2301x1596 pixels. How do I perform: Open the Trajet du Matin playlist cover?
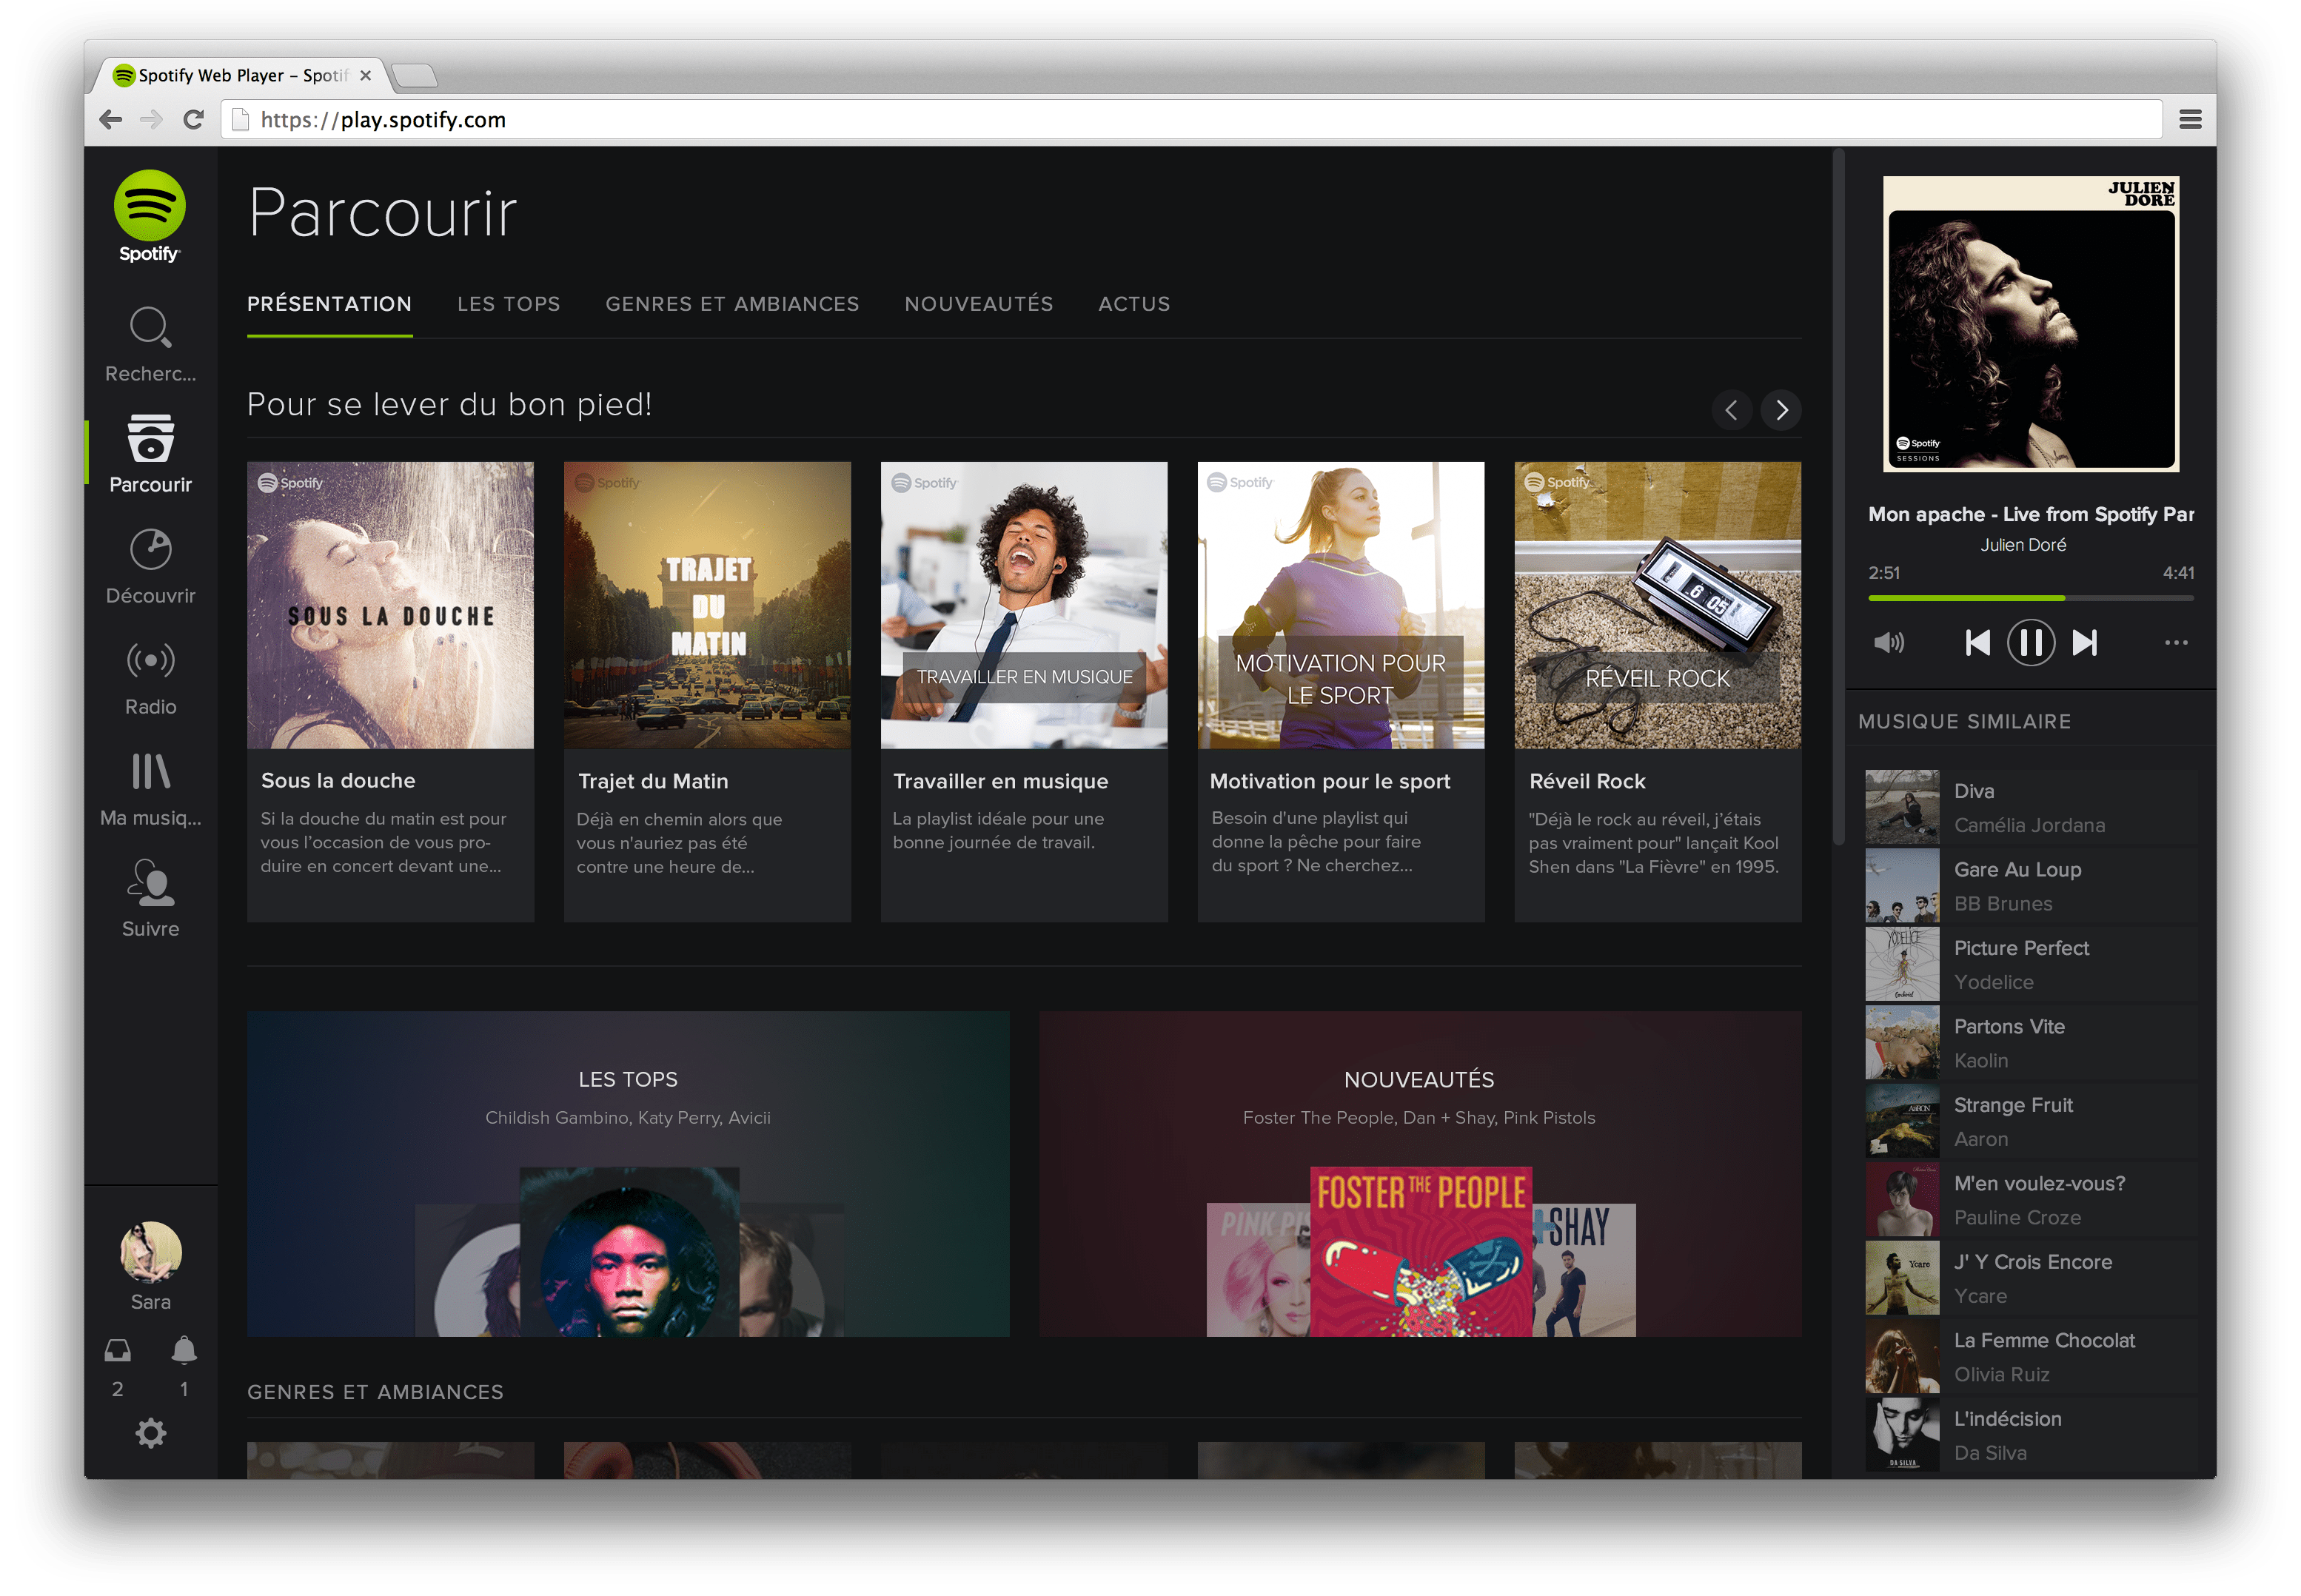pos(707,605)
